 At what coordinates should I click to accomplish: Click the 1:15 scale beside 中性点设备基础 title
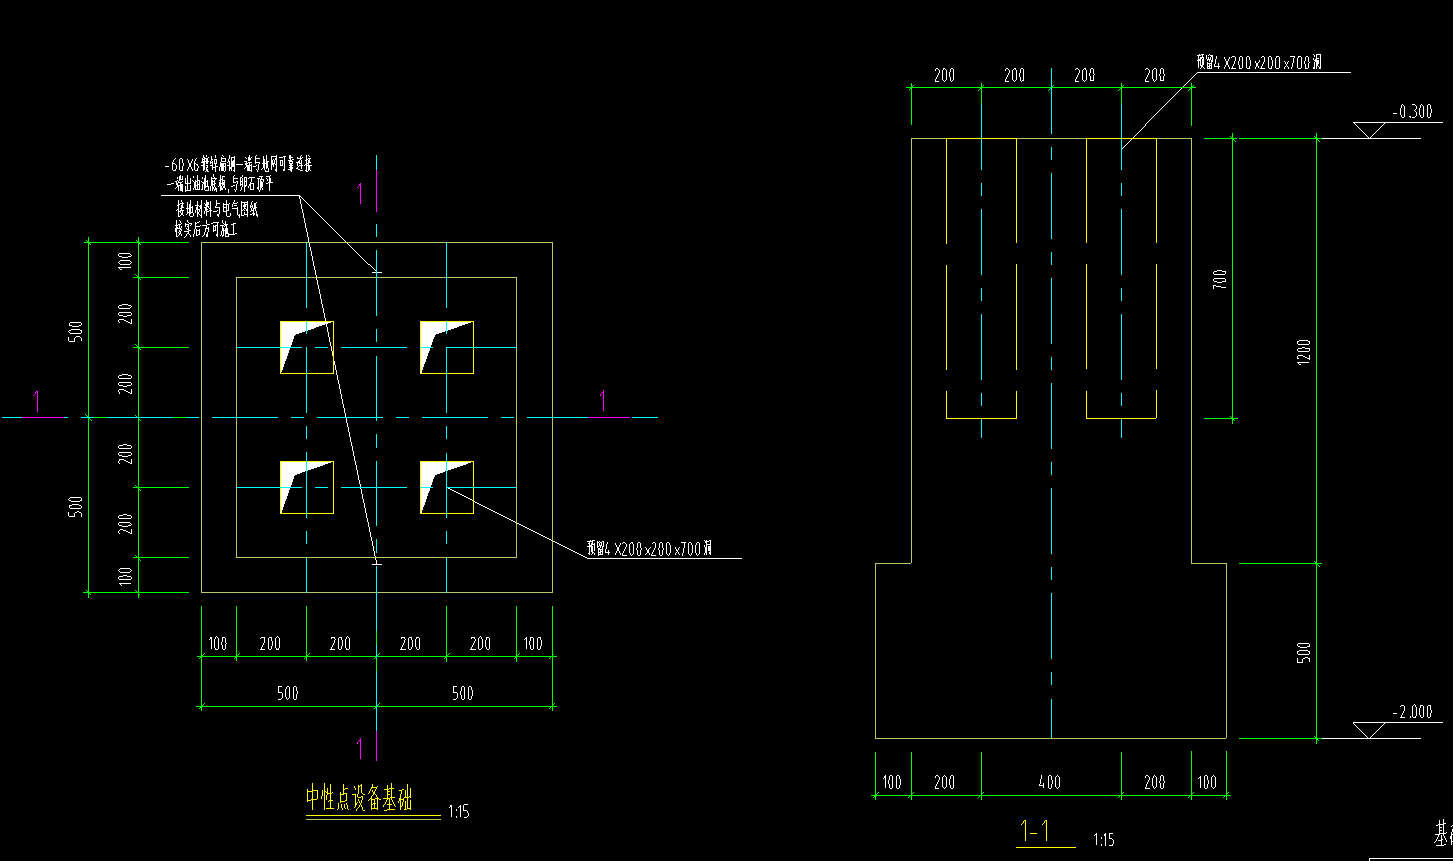click(x=459, y=812)
